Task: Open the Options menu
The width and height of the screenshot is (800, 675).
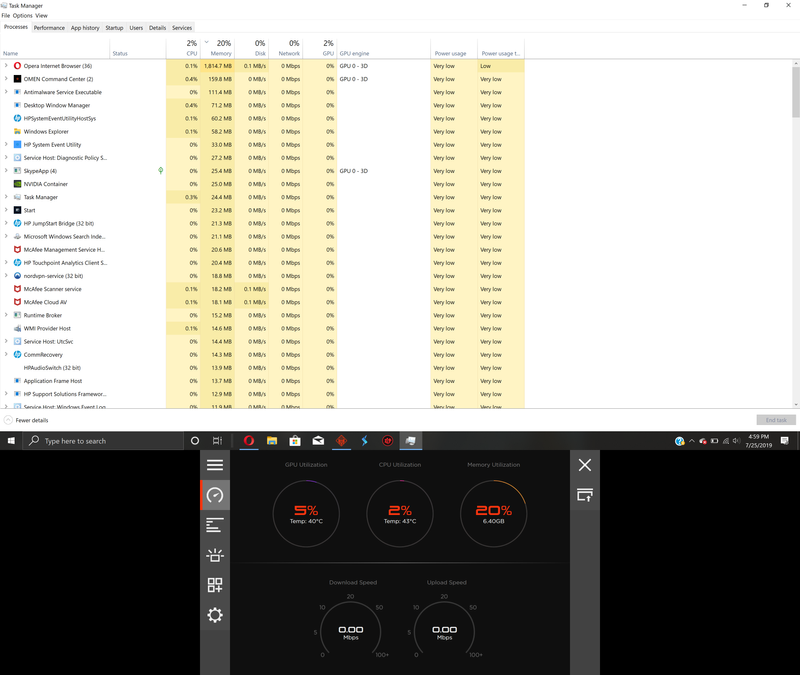Action: pos(23,16)
